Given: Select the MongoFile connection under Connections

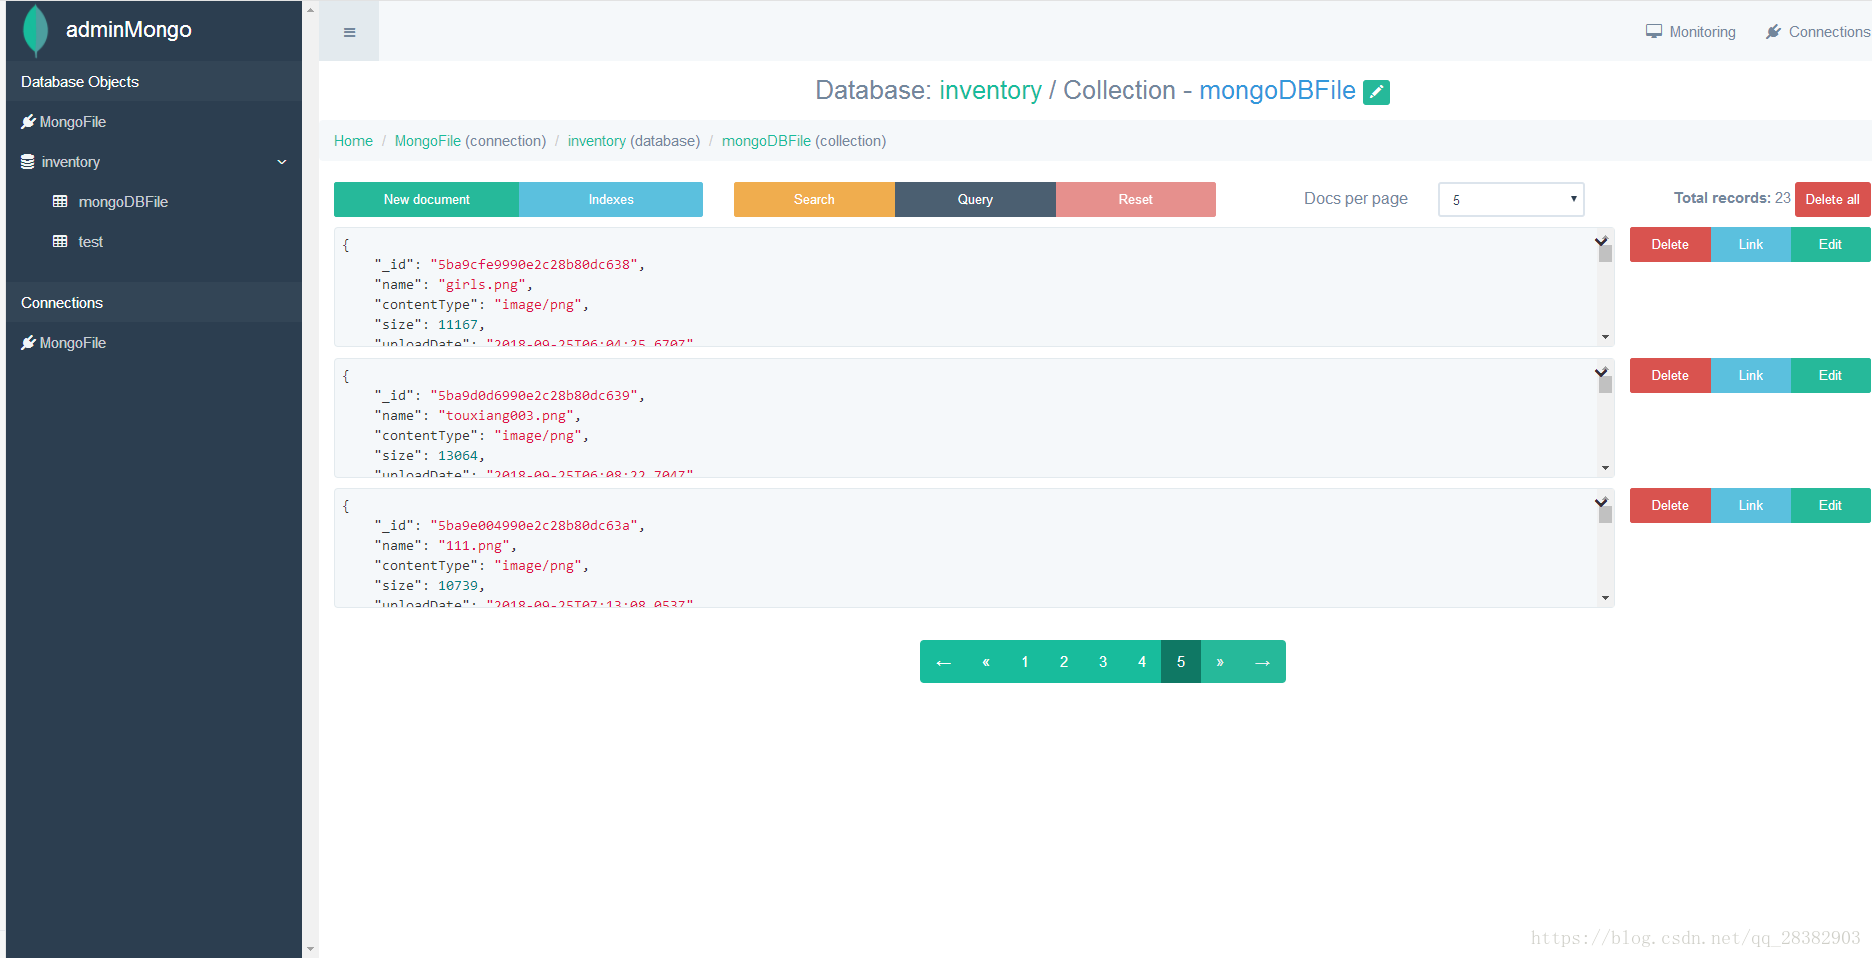Looking at the screenshot, I should click(72, 343).
